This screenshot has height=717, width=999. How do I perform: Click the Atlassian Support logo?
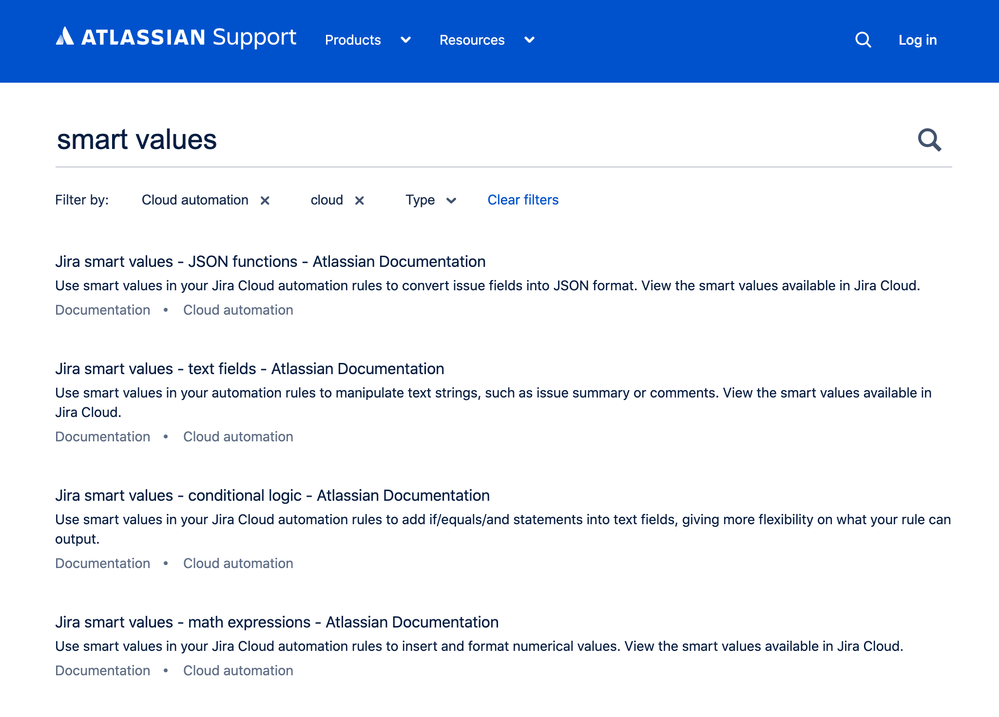[176, 38]
